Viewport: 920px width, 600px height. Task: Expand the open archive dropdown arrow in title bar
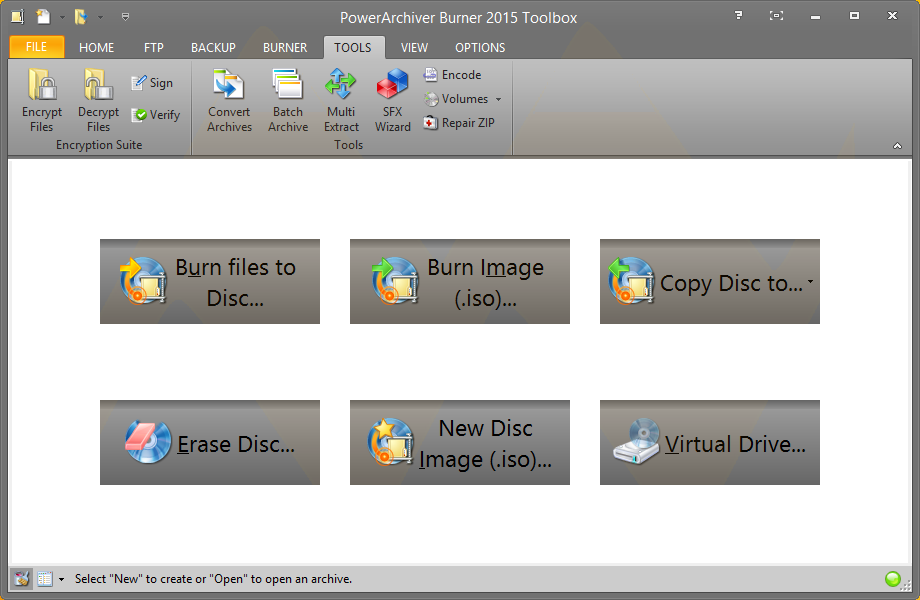[x=100, y=17]
